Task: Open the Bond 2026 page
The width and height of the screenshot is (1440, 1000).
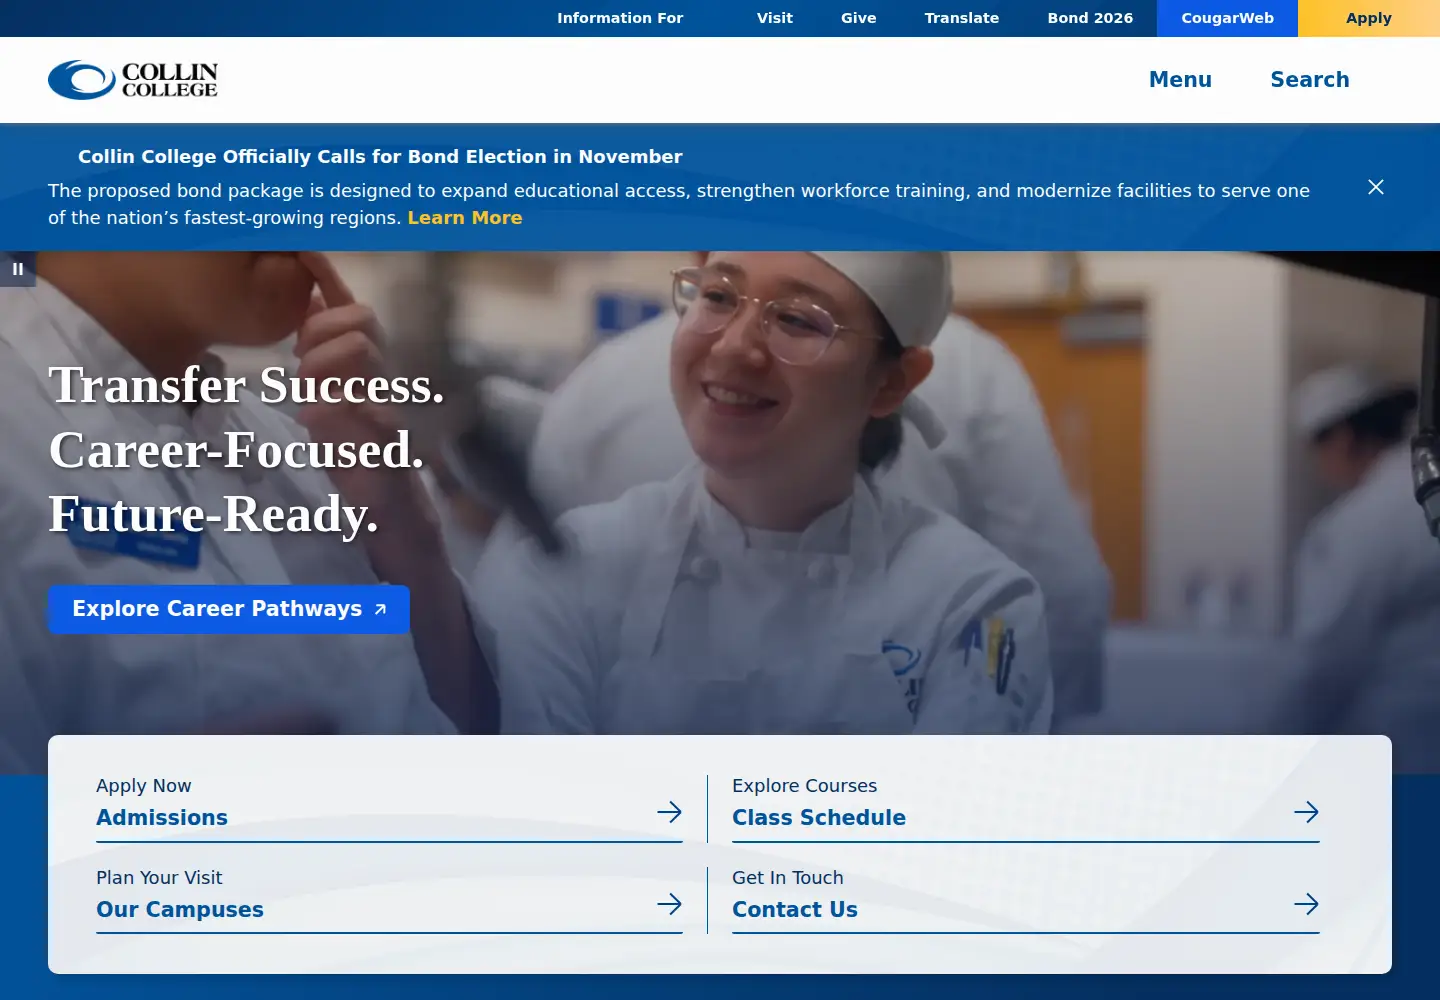Action: 1090,18
